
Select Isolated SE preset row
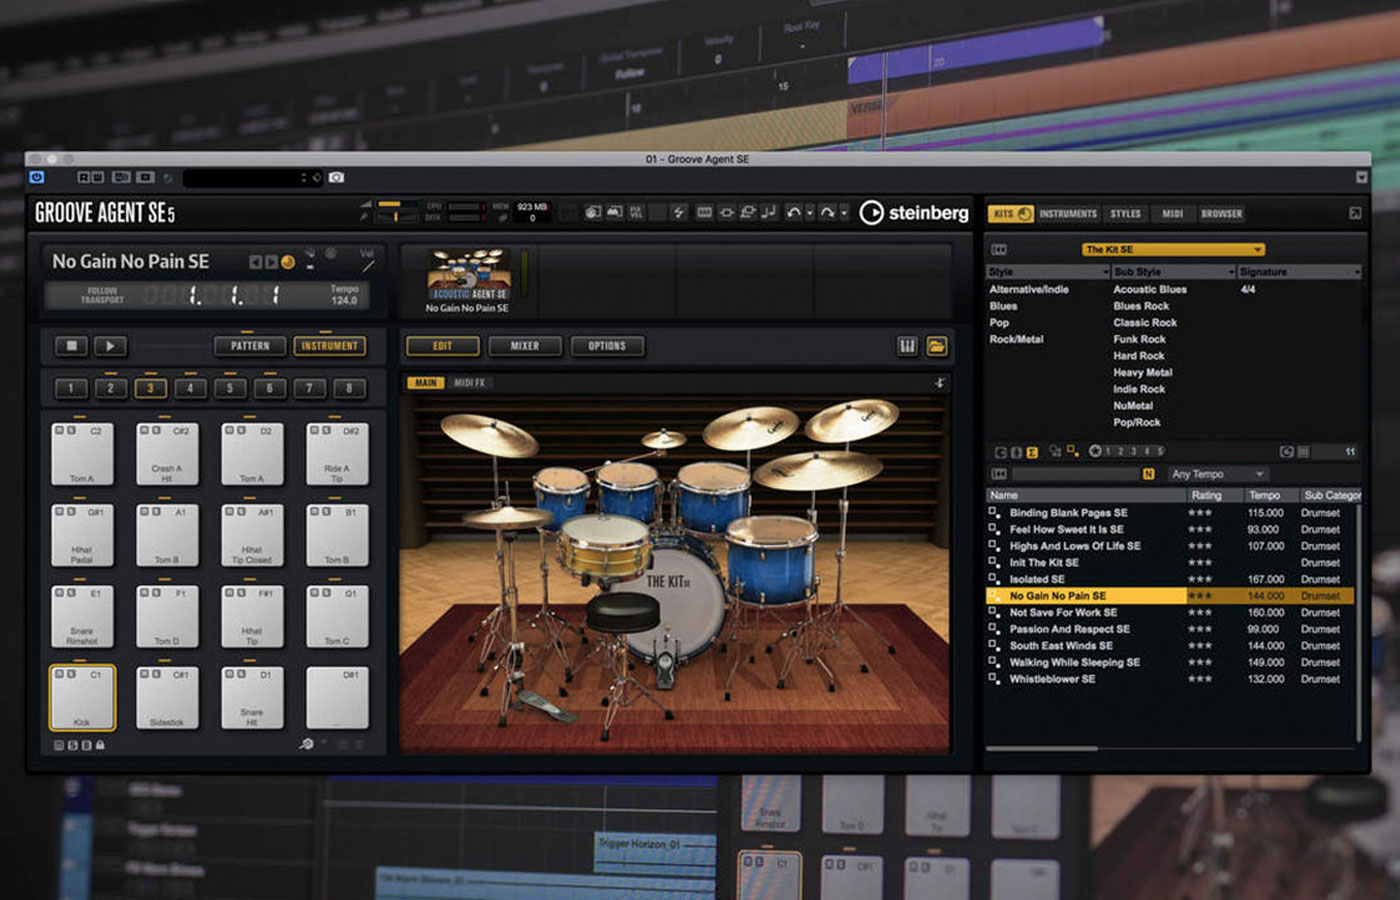(1170, 579)
